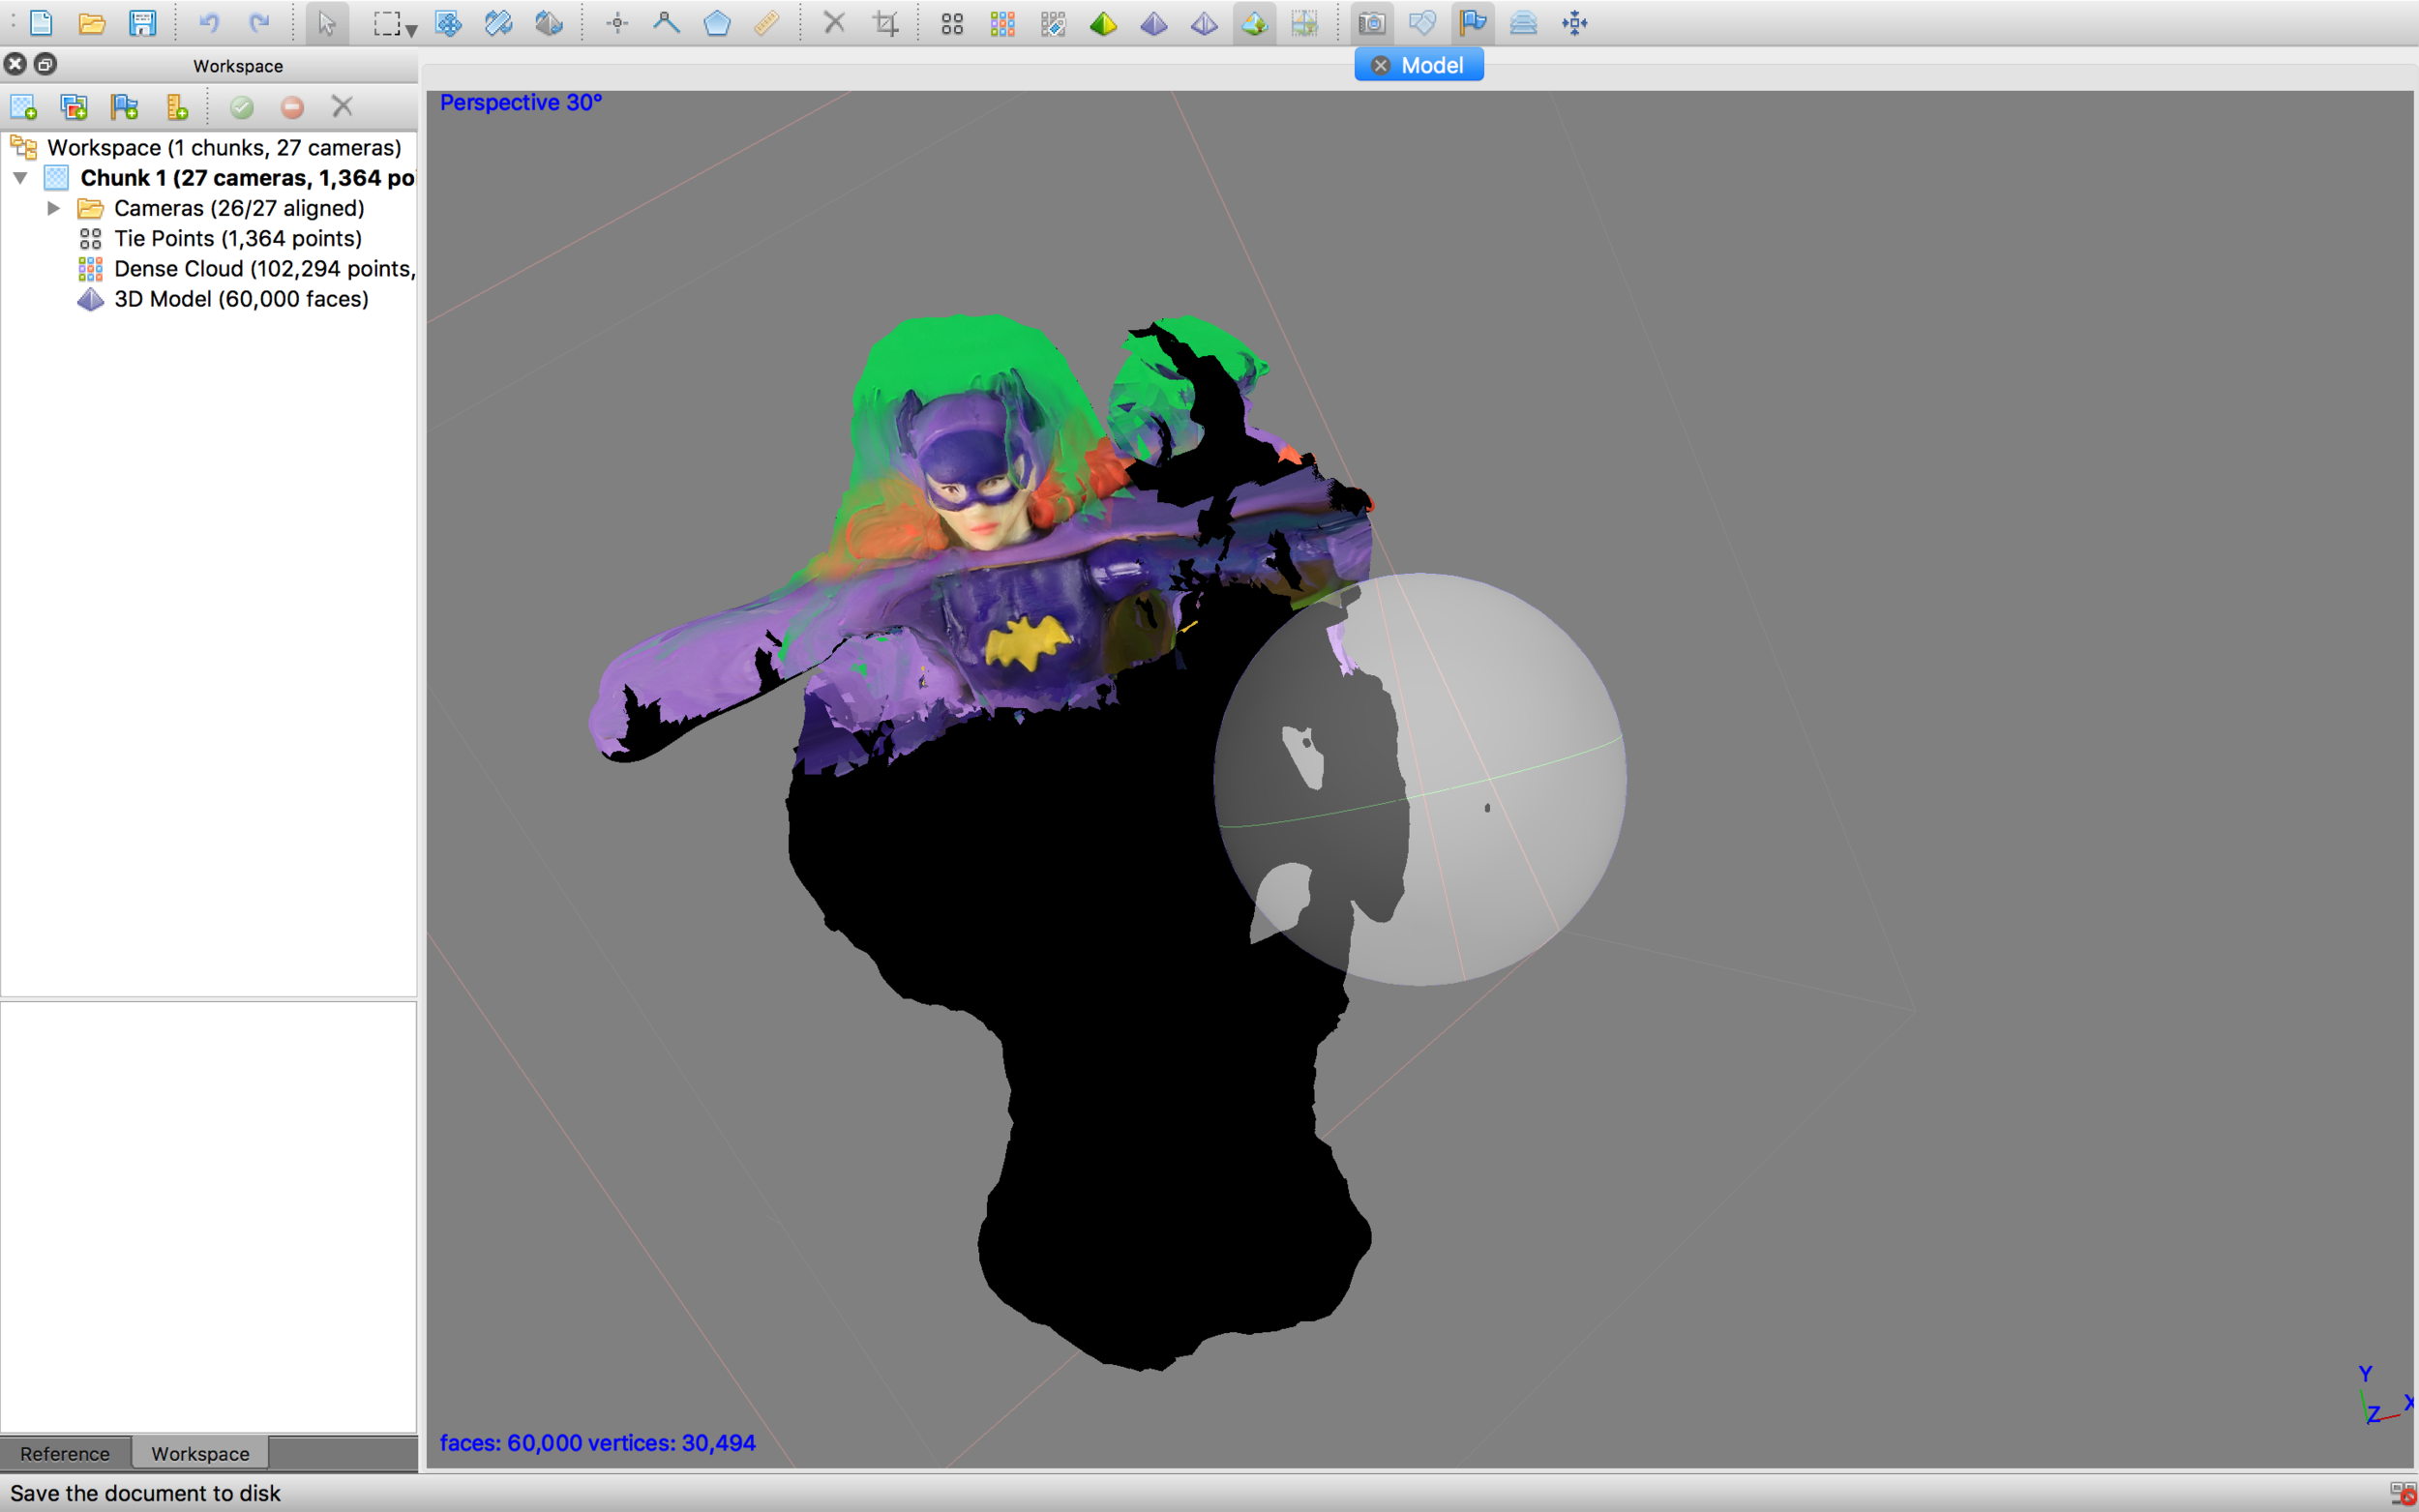2419x1512 pixels.
Task: Click the Delete Selection X icon
Action: 834,23
